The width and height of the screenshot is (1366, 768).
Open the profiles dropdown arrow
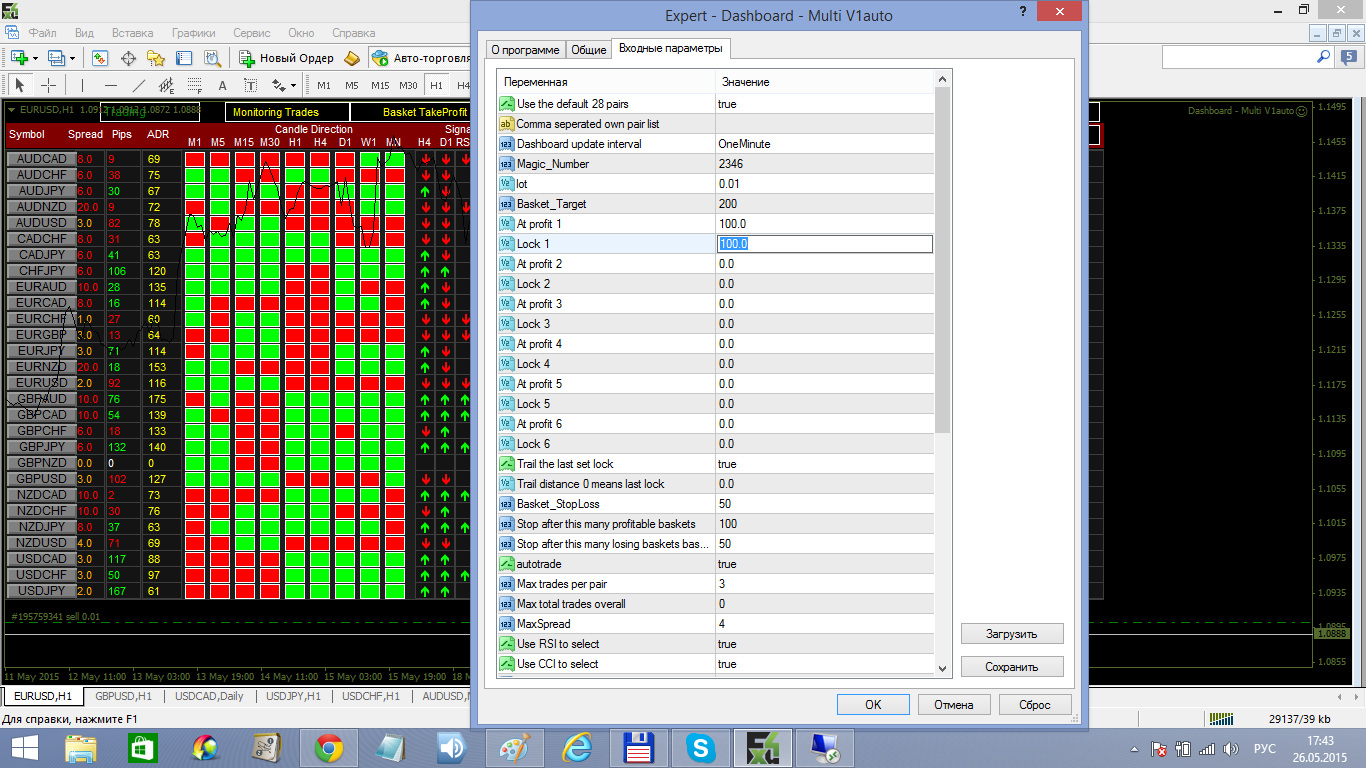tap(73, 58)
